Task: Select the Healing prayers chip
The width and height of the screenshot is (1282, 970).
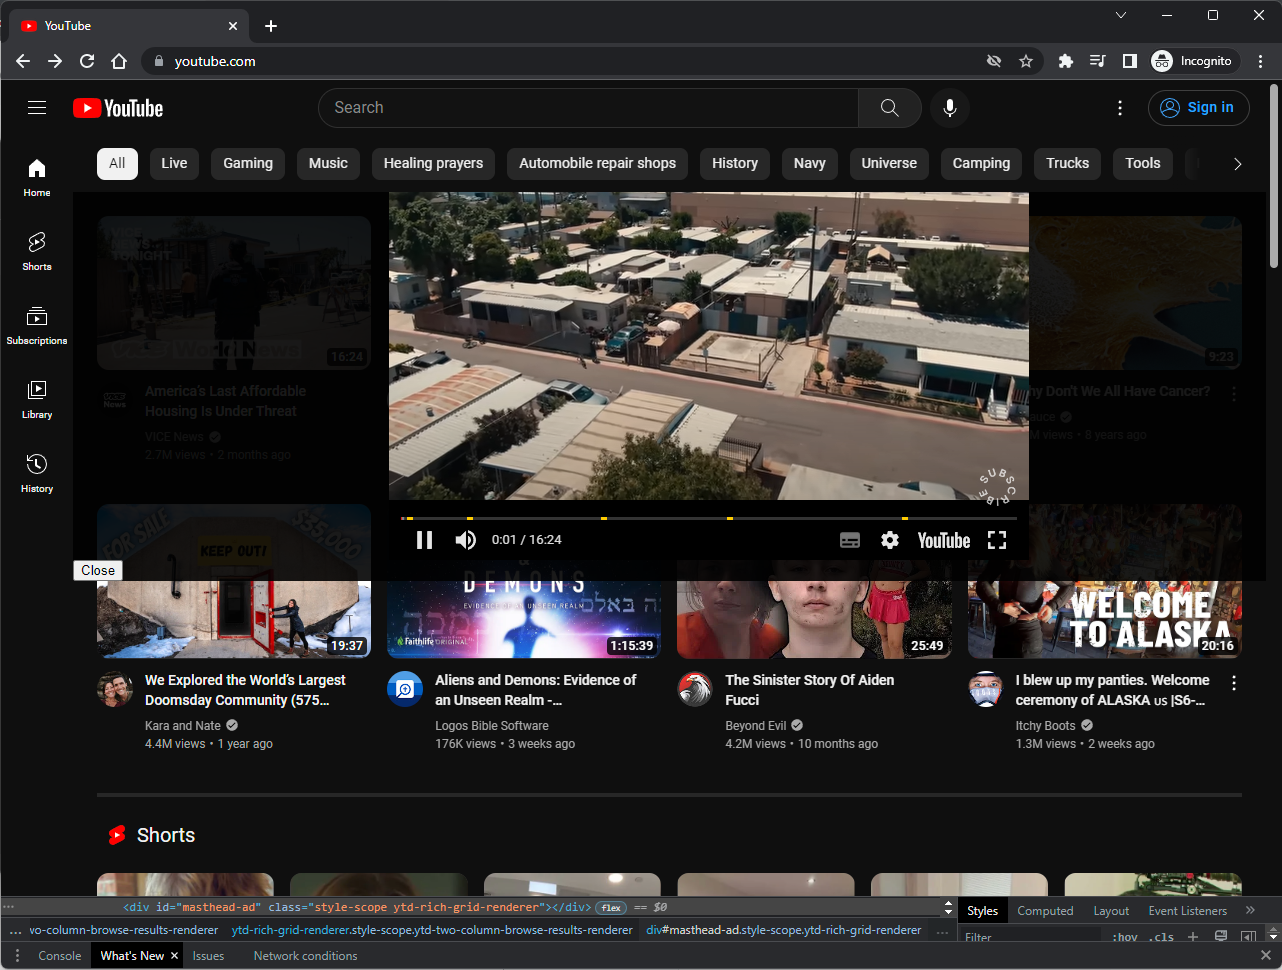Action: (x=433, y=163)
